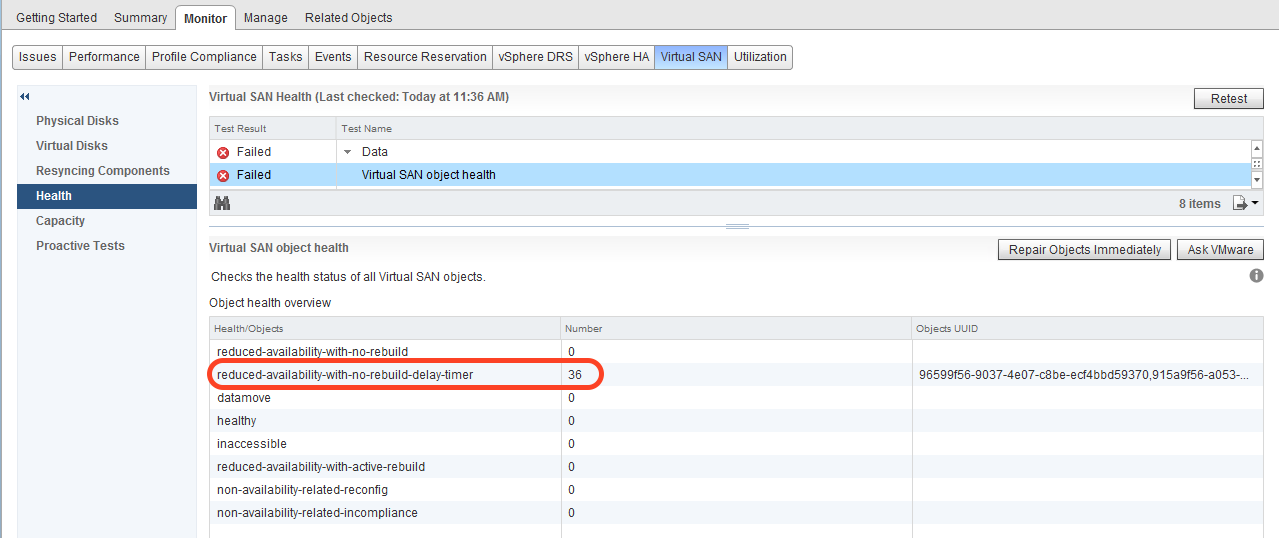Open the Performance sub-tab

(x=104, y=57)
